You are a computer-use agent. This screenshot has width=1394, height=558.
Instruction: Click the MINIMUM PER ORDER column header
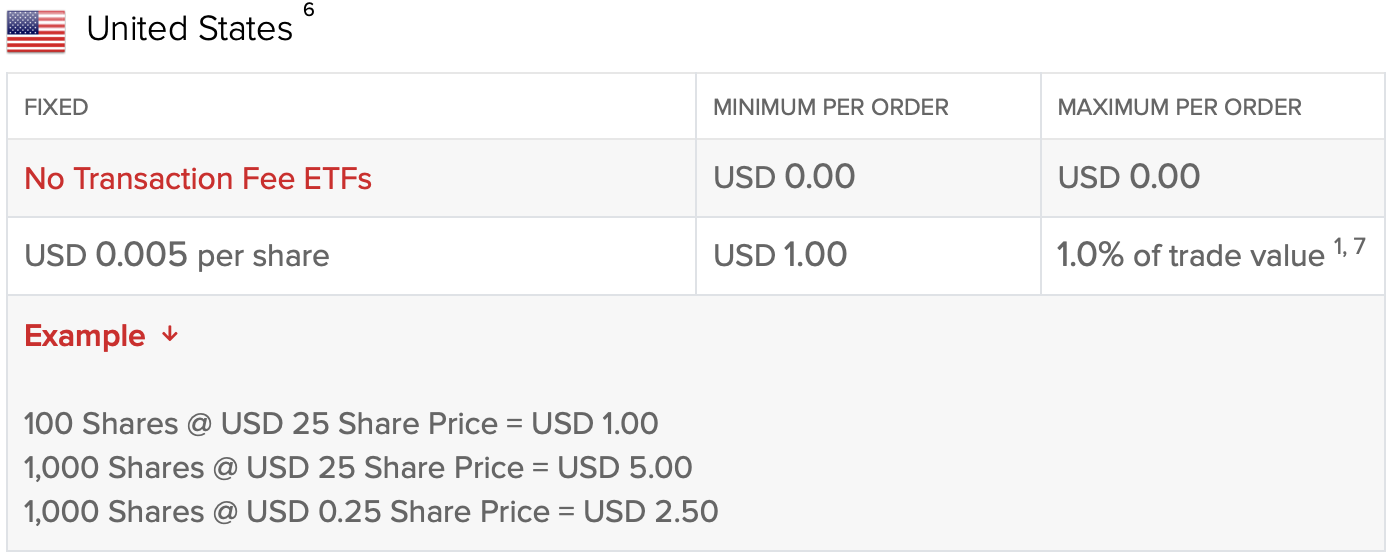831,107
